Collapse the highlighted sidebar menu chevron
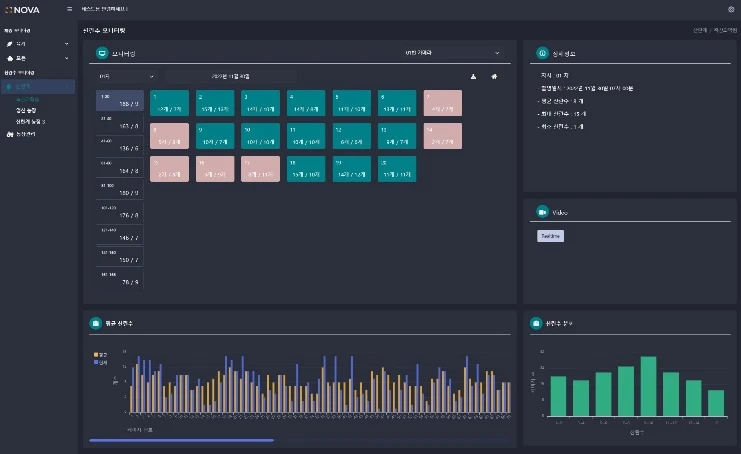 tap(66, 86)
